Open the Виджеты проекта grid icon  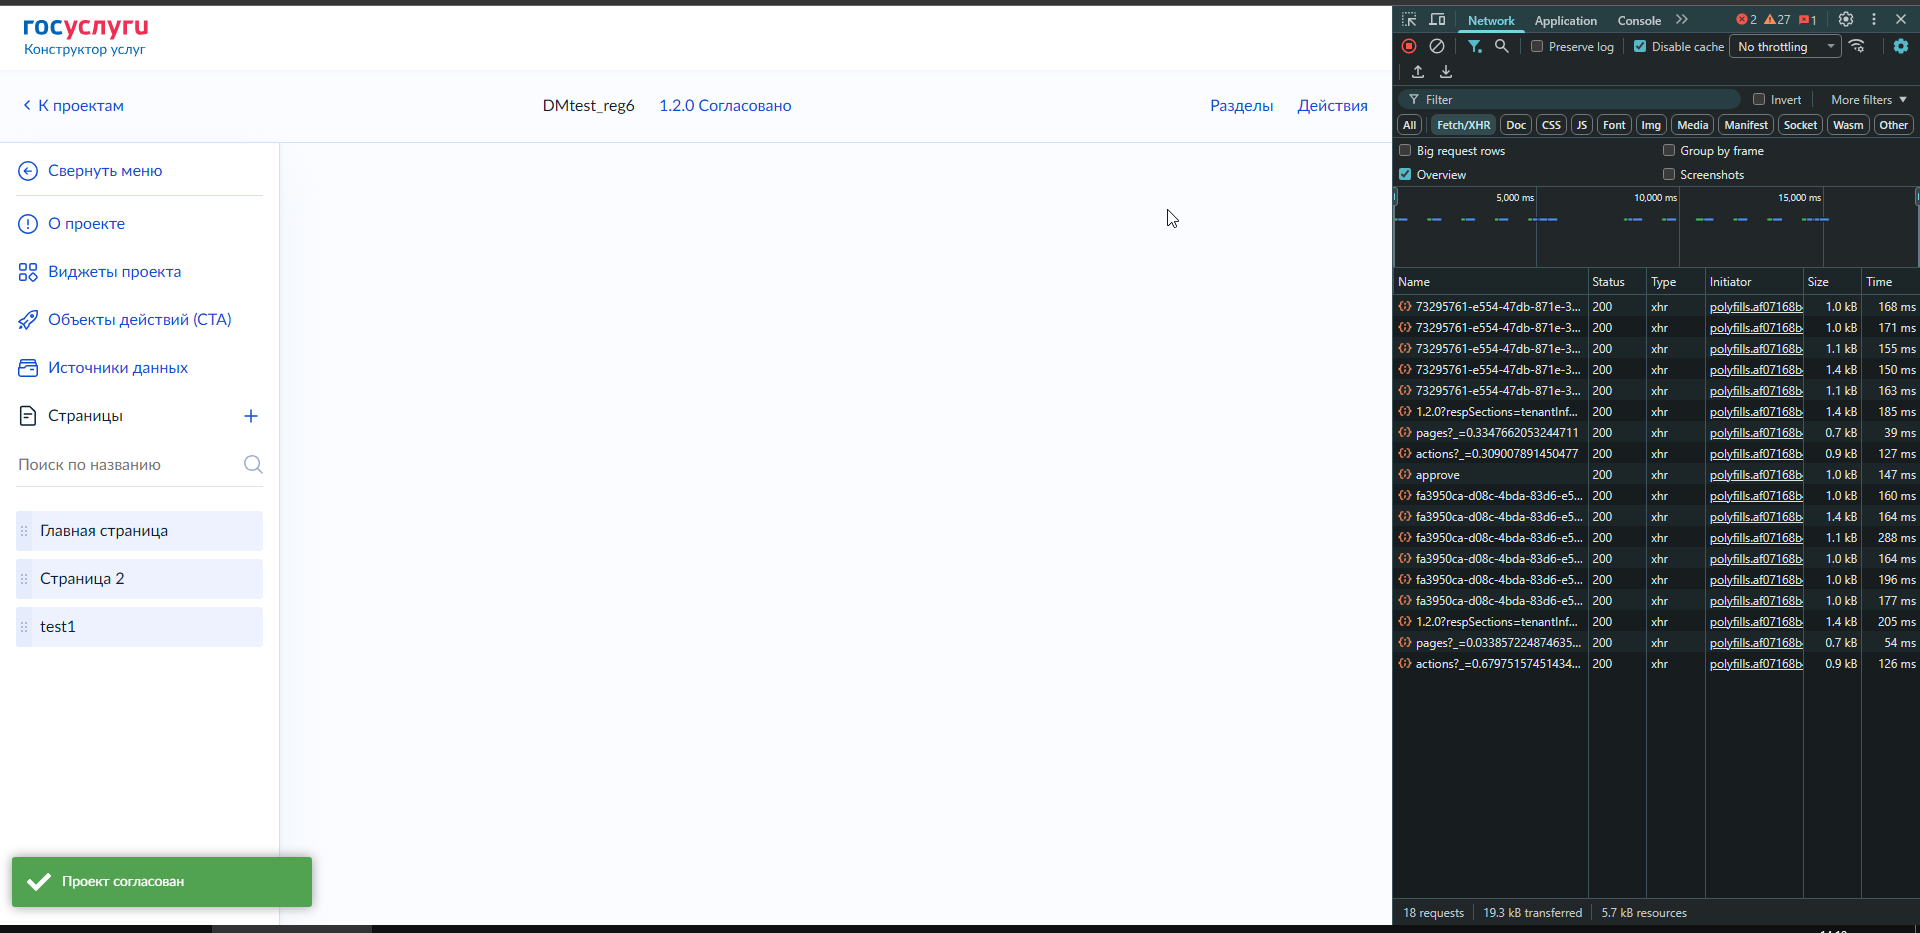[28, 272]
